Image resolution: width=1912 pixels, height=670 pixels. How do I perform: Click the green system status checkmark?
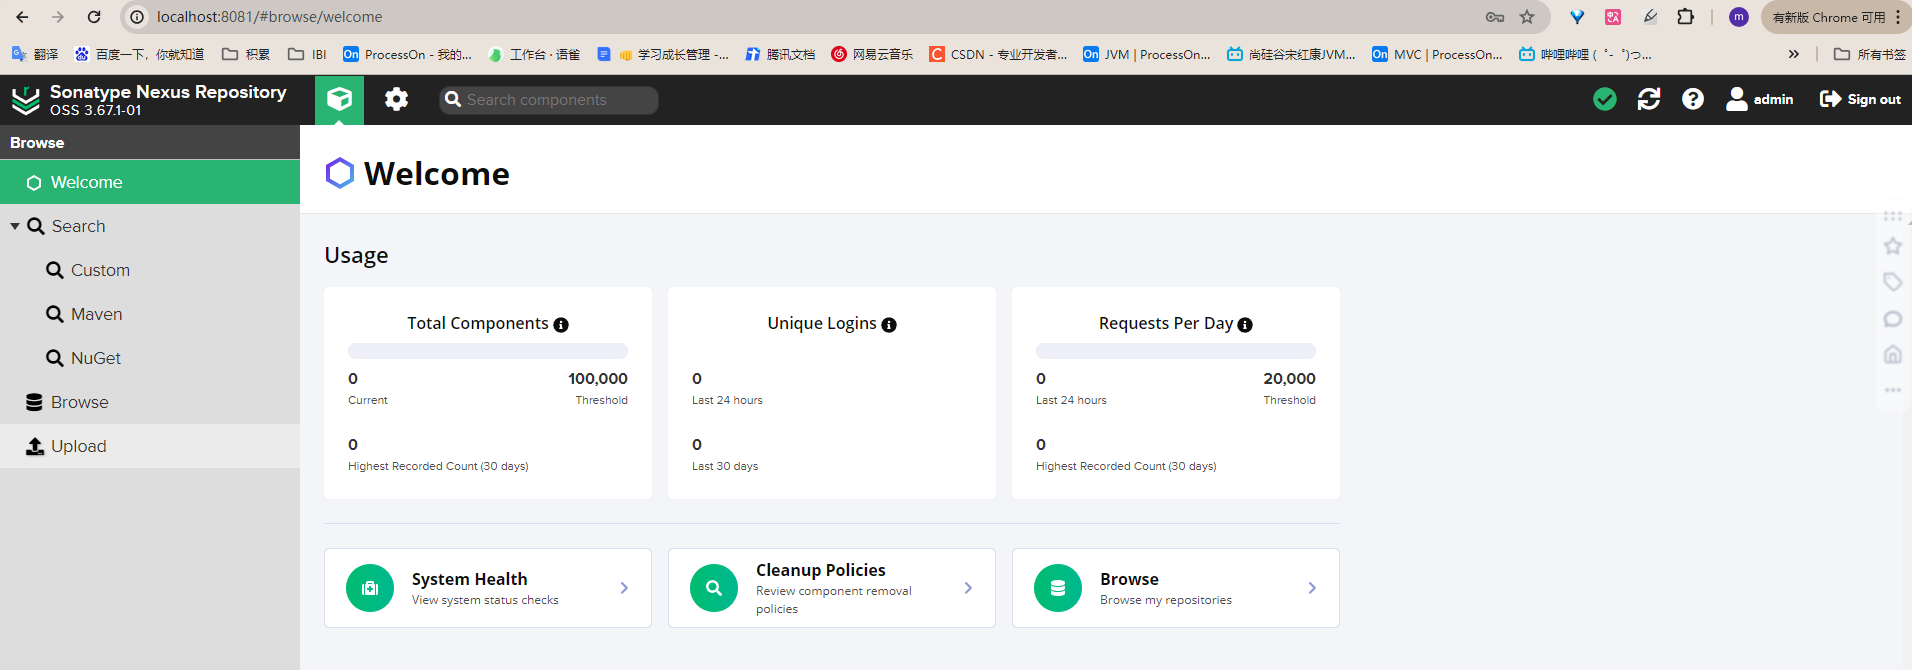tap(1604, 99)
